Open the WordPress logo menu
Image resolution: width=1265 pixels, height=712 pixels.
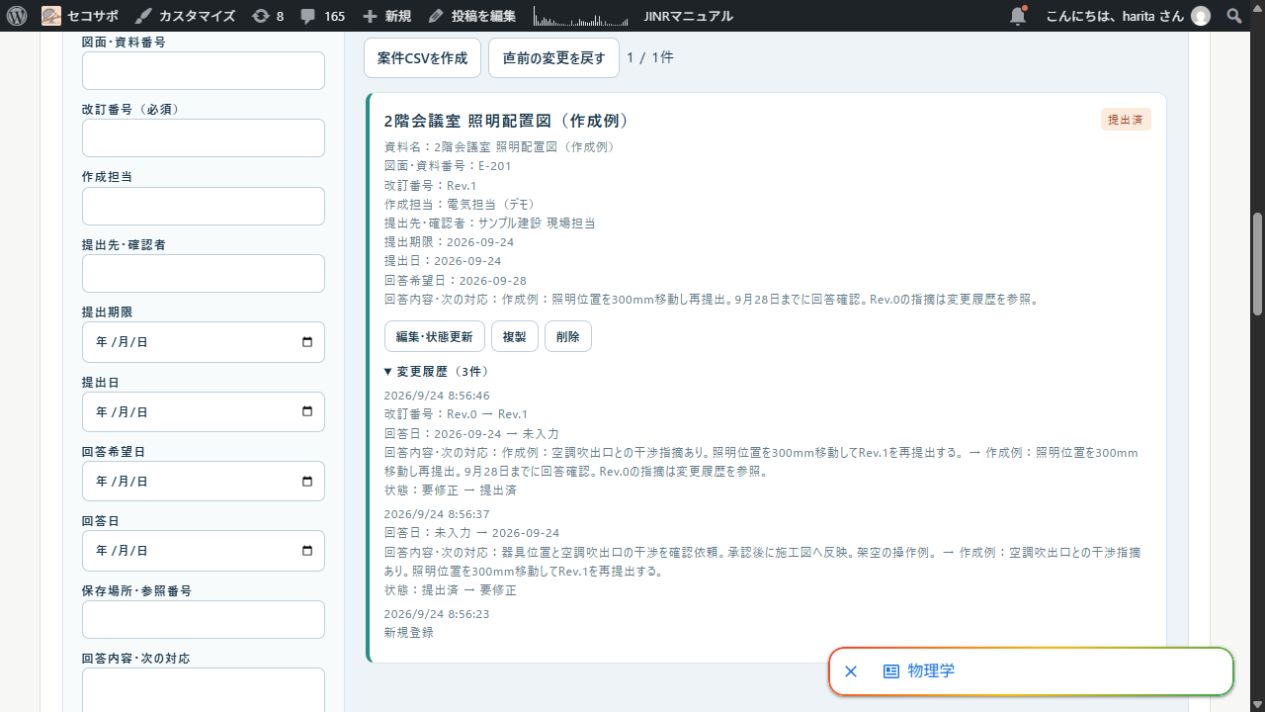(16, 16)
